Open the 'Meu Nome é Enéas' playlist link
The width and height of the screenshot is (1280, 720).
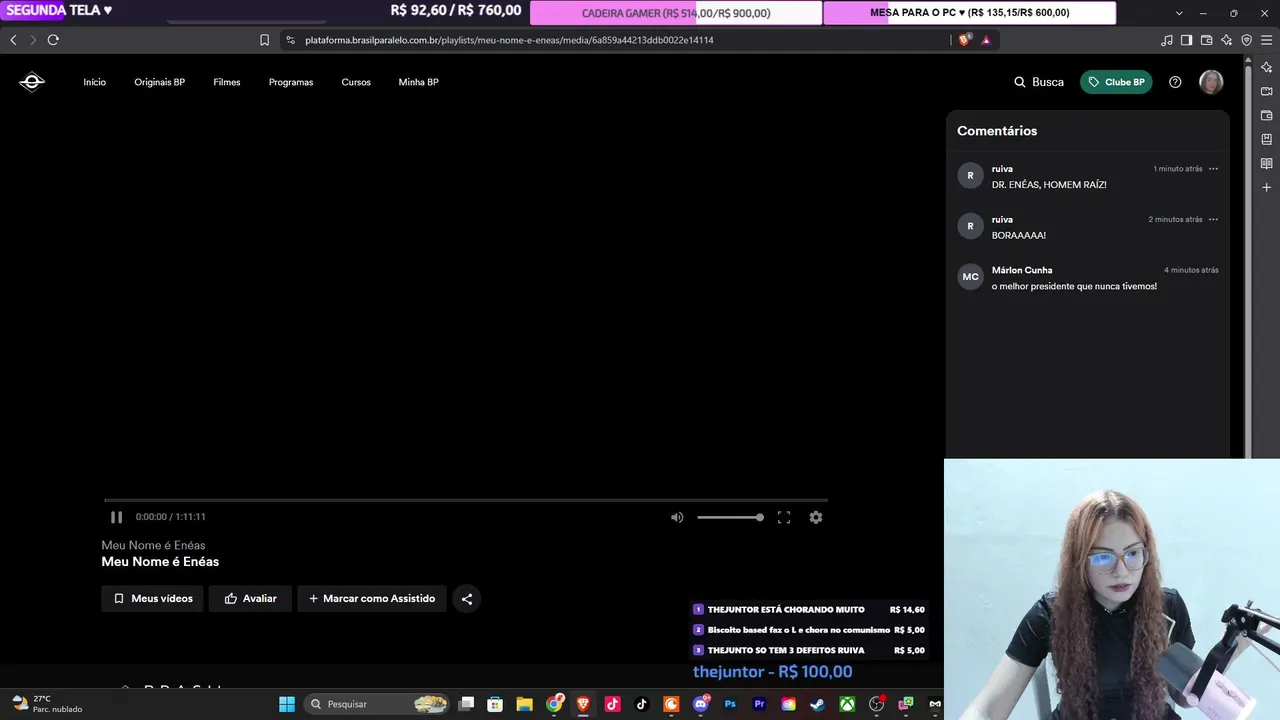pyautogui.click(x=153, y=545)
